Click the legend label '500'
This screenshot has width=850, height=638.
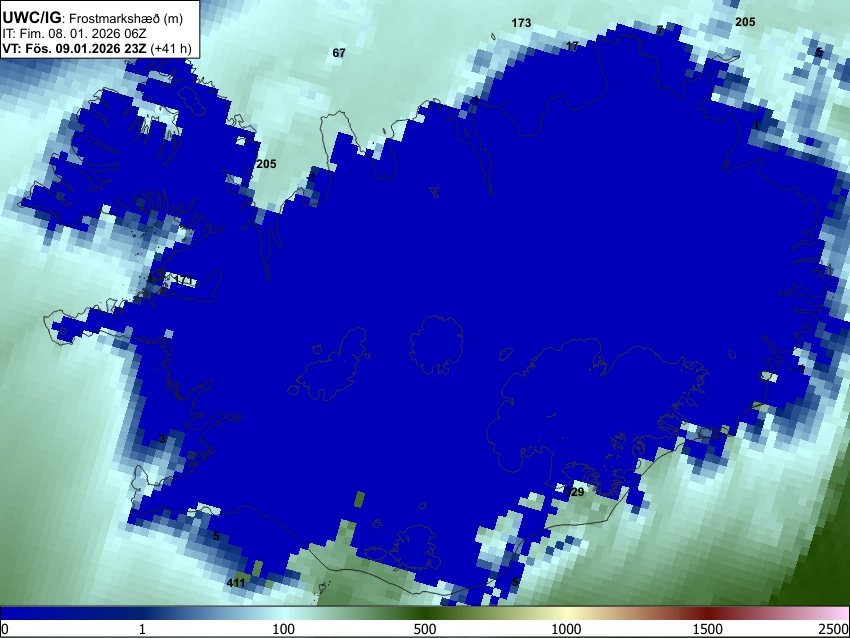click(x=424, y=629)
